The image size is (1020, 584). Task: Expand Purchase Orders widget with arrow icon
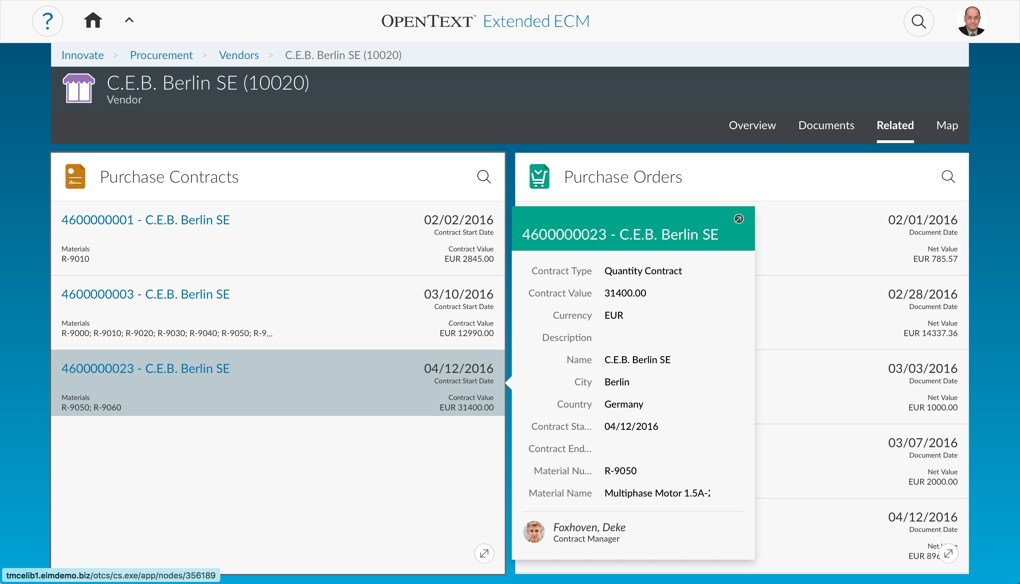click(948, 553)
